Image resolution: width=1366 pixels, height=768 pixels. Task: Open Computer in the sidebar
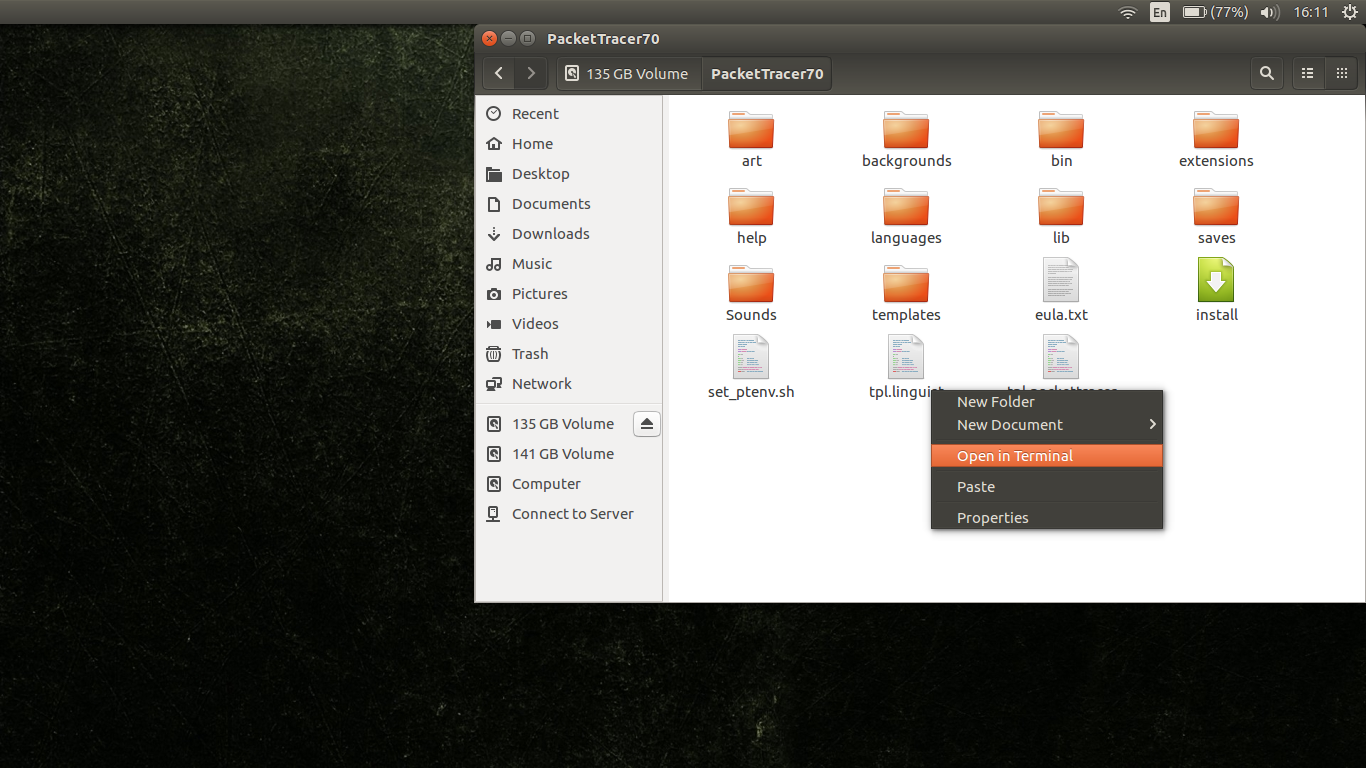point(569,484)
